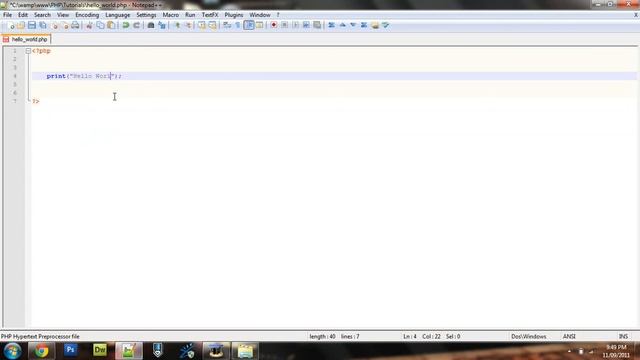
Task: Open the Plugins menu
Action: pyautogui.click(x=234, y=15)
